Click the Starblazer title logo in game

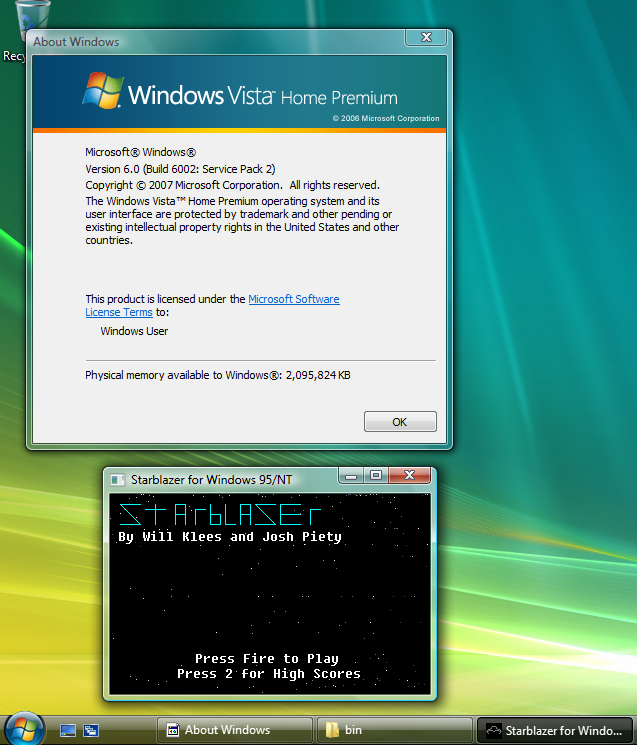click(x=220, y=515)
